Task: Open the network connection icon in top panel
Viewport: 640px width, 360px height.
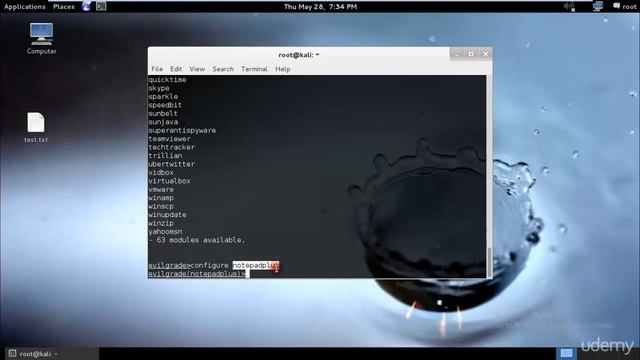Action: [598, 6]
